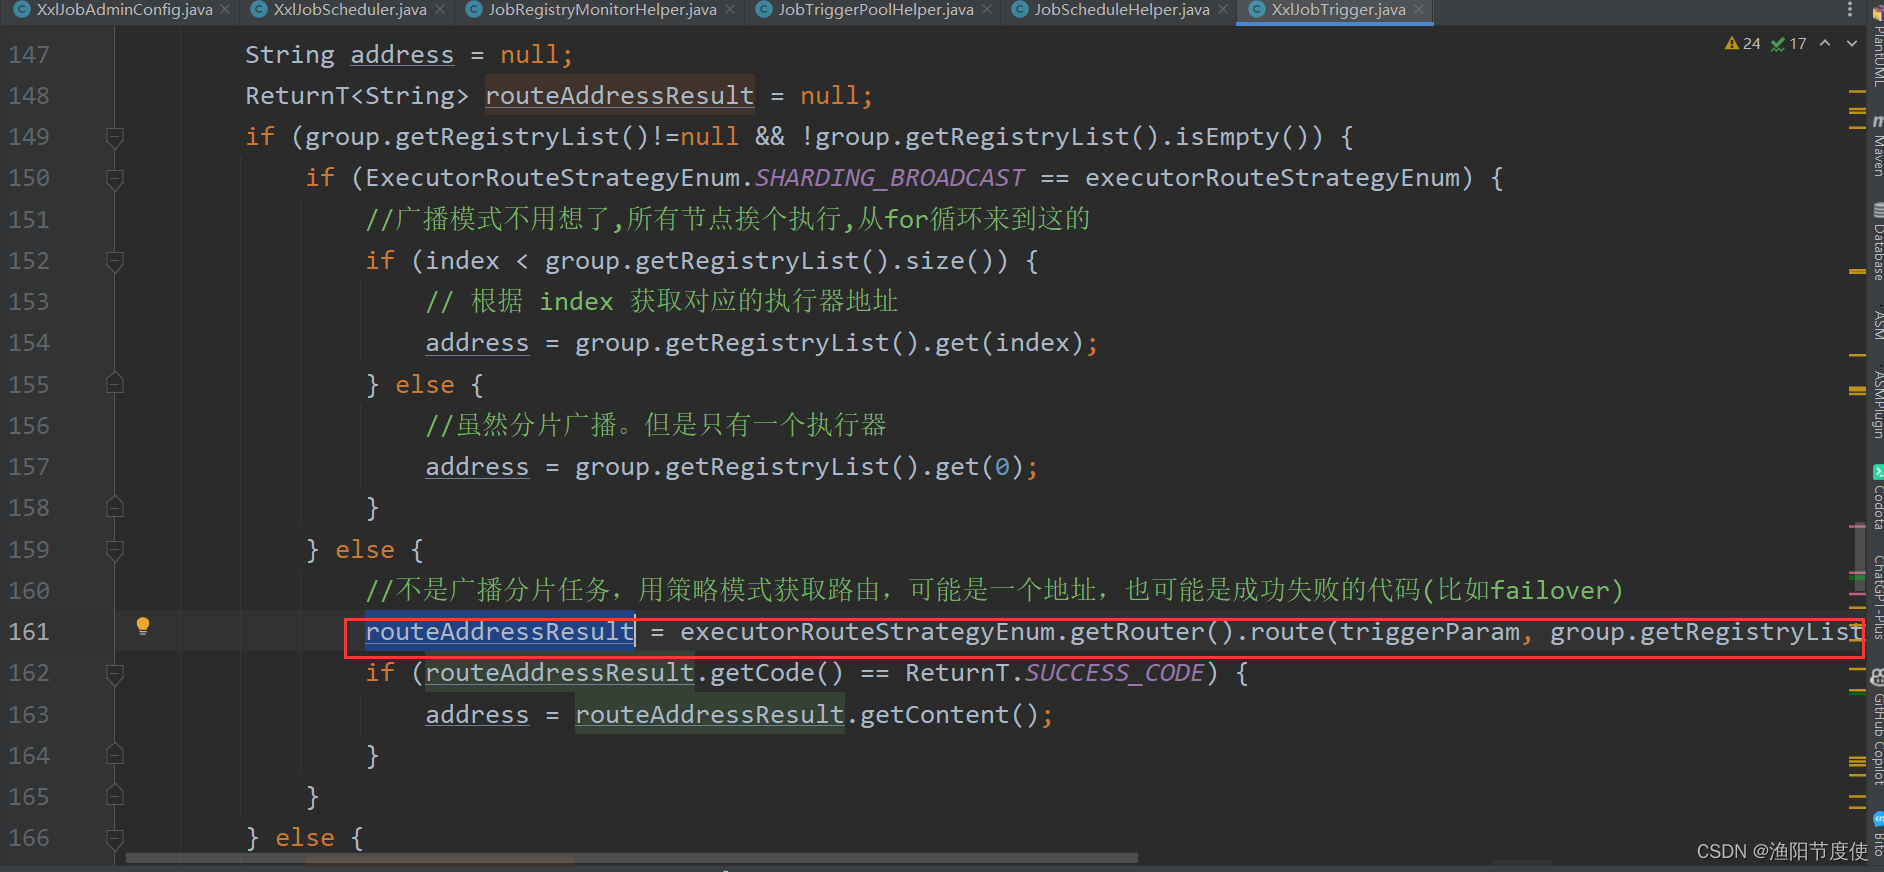This screenshot has width=1884, height=872.
Task: Click getContent() call on line 163
Action: (x=947, y=715)
